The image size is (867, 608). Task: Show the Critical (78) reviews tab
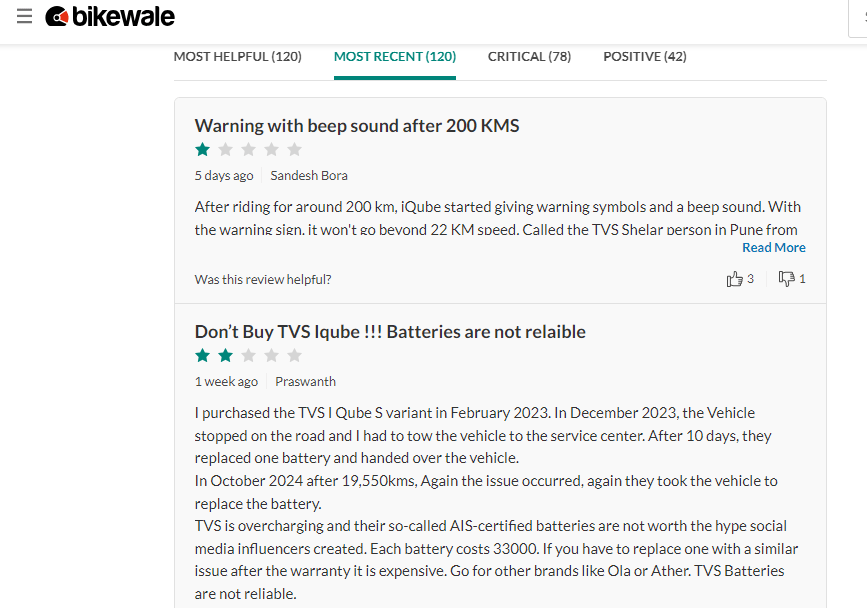click(x=529, y=57)
